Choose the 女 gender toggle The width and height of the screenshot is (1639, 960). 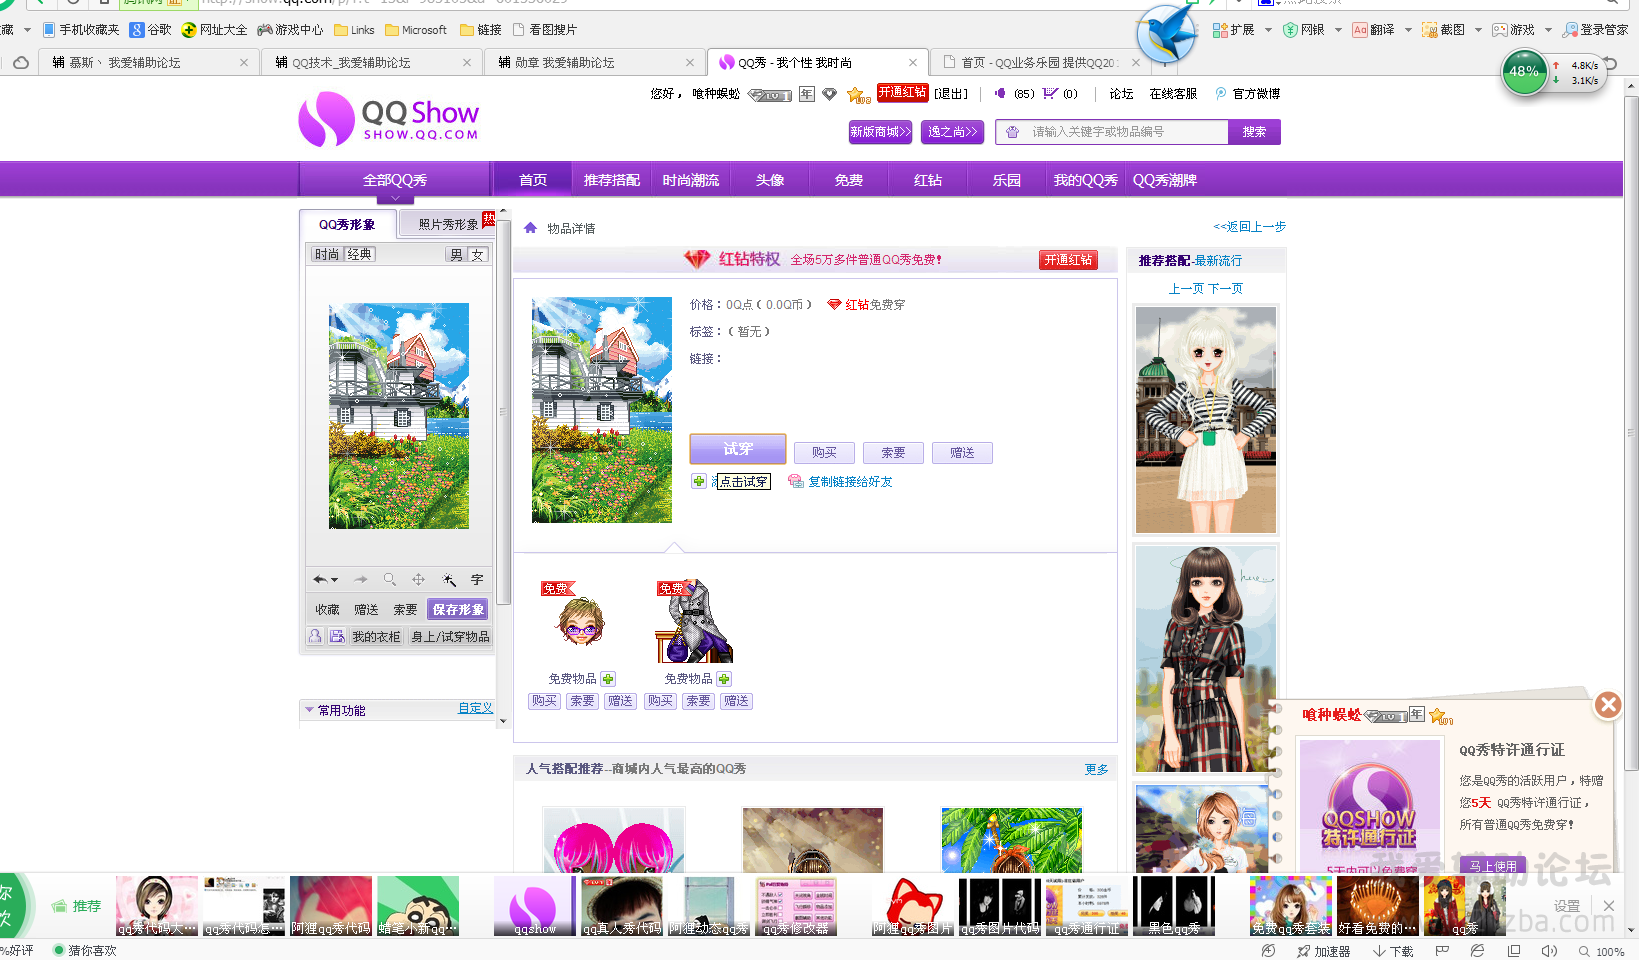(x=477, y=255)
